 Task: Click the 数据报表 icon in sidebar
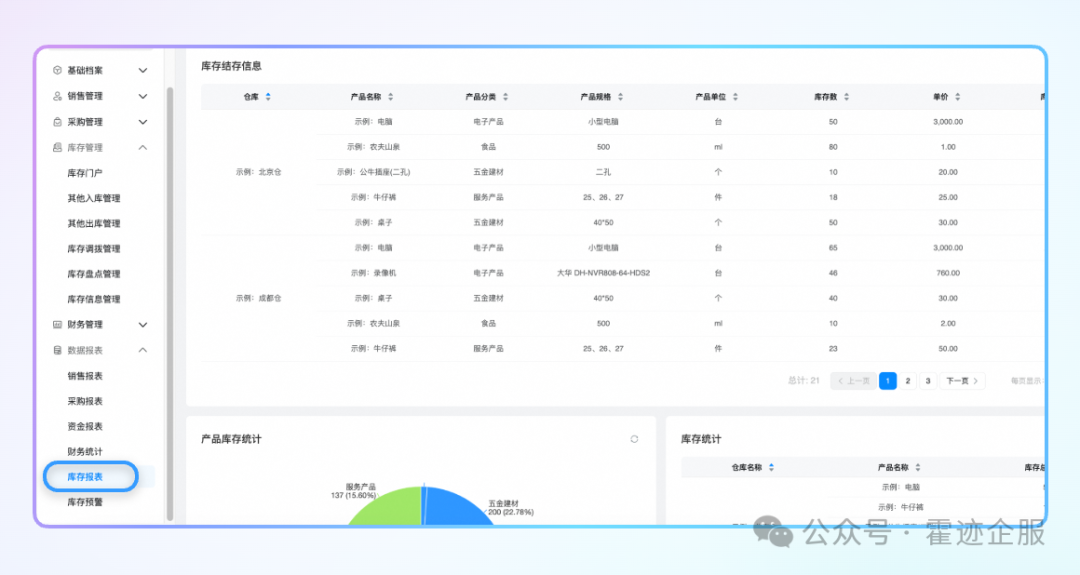[57, 351]
